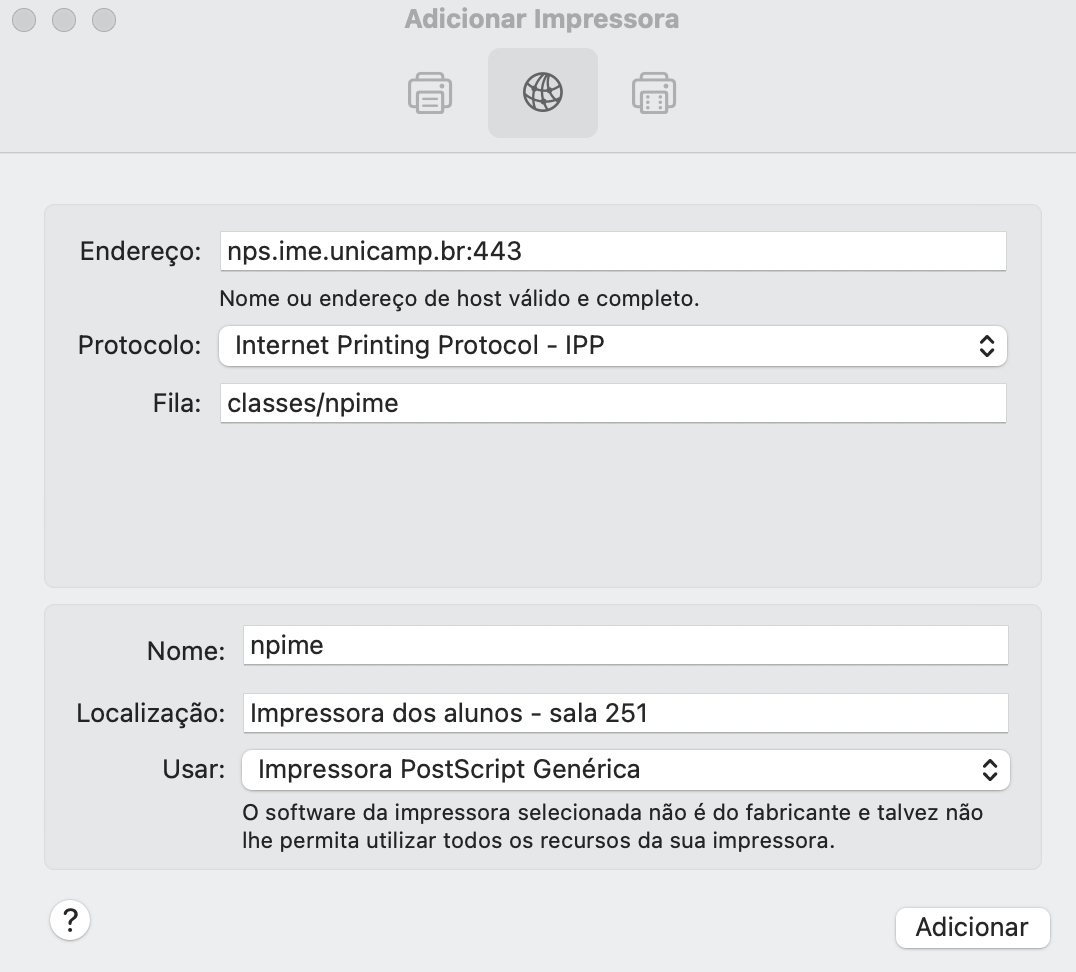Click the up-down arrows of the Usar menu

[990, 770]
